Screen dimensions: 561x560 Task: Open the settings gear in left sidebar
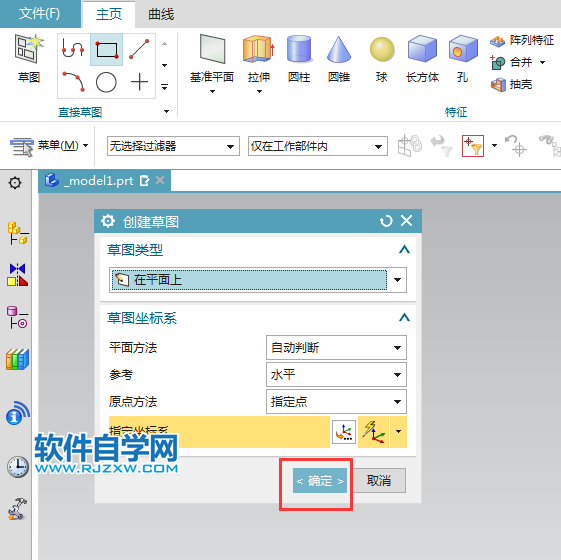[15, 183]
